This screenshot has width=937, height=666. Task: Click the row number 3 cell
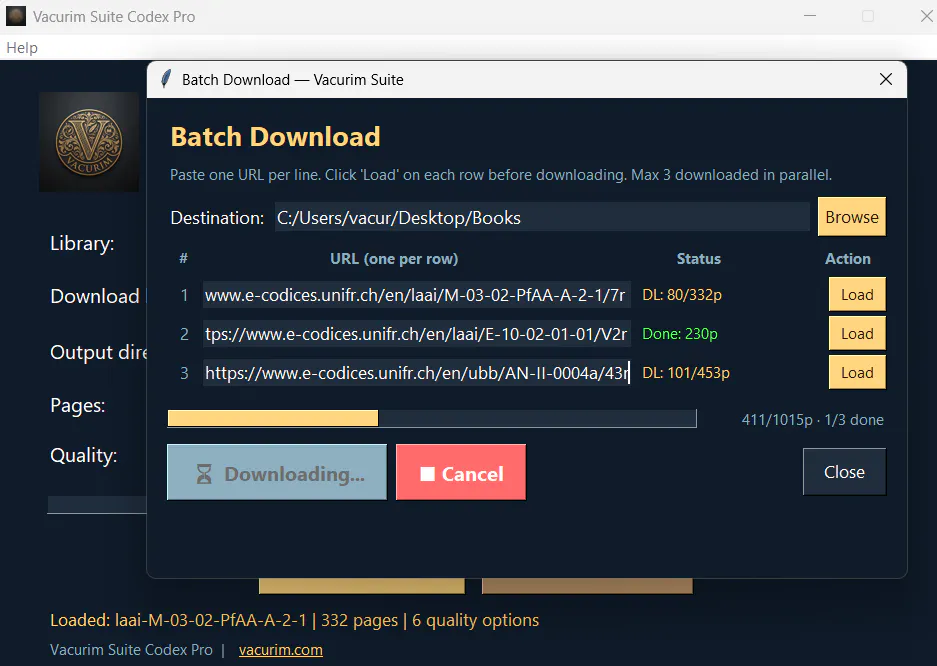pyautogui.click(x=184, y=373)
